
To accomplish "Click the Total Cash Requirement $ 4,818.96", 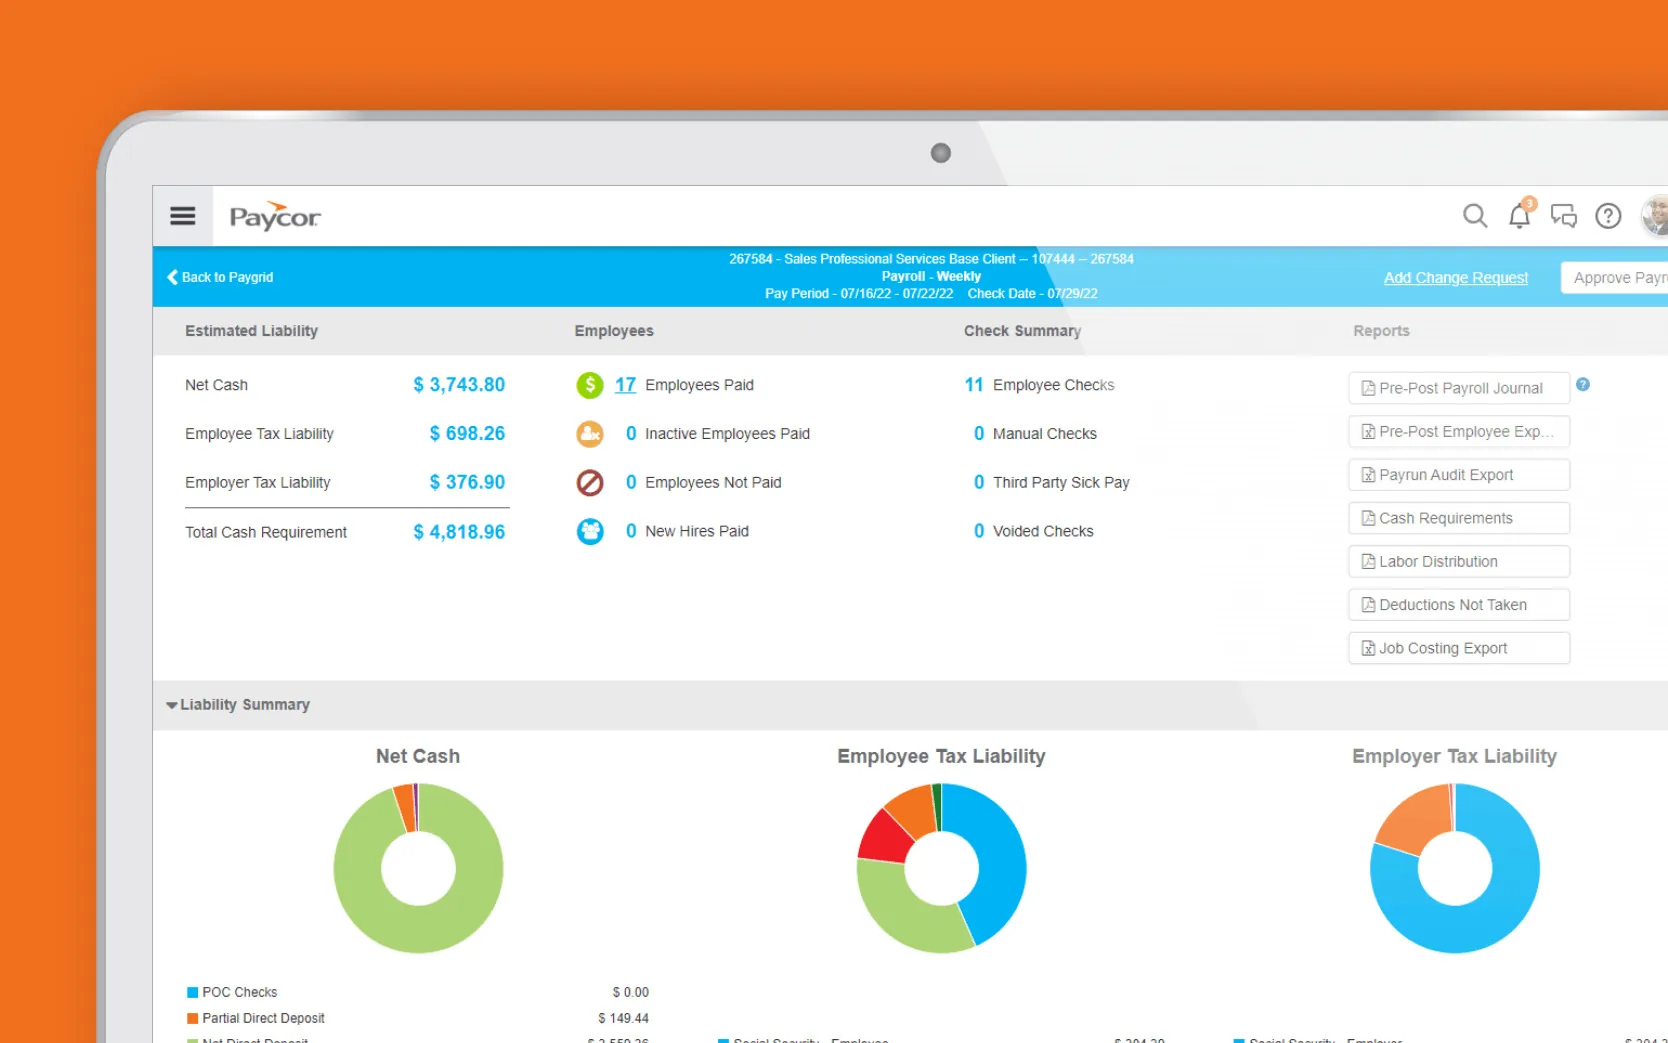I will point(459,532).
